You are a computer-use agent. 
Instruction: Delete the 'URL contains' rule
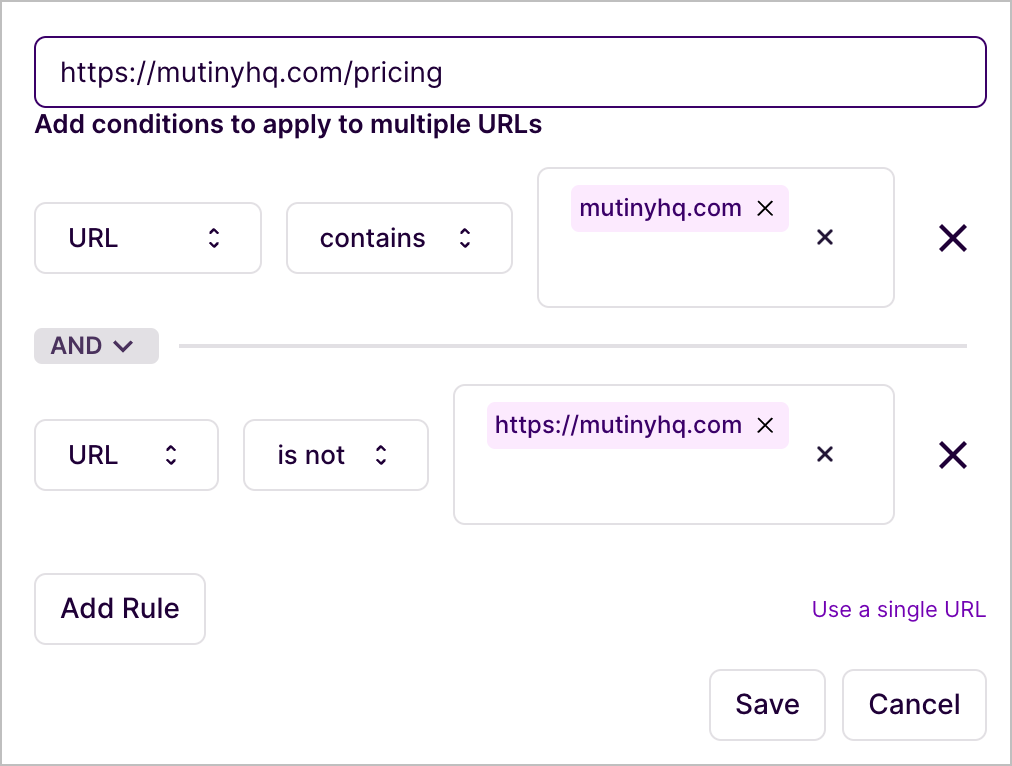click(x=952, y=238)
